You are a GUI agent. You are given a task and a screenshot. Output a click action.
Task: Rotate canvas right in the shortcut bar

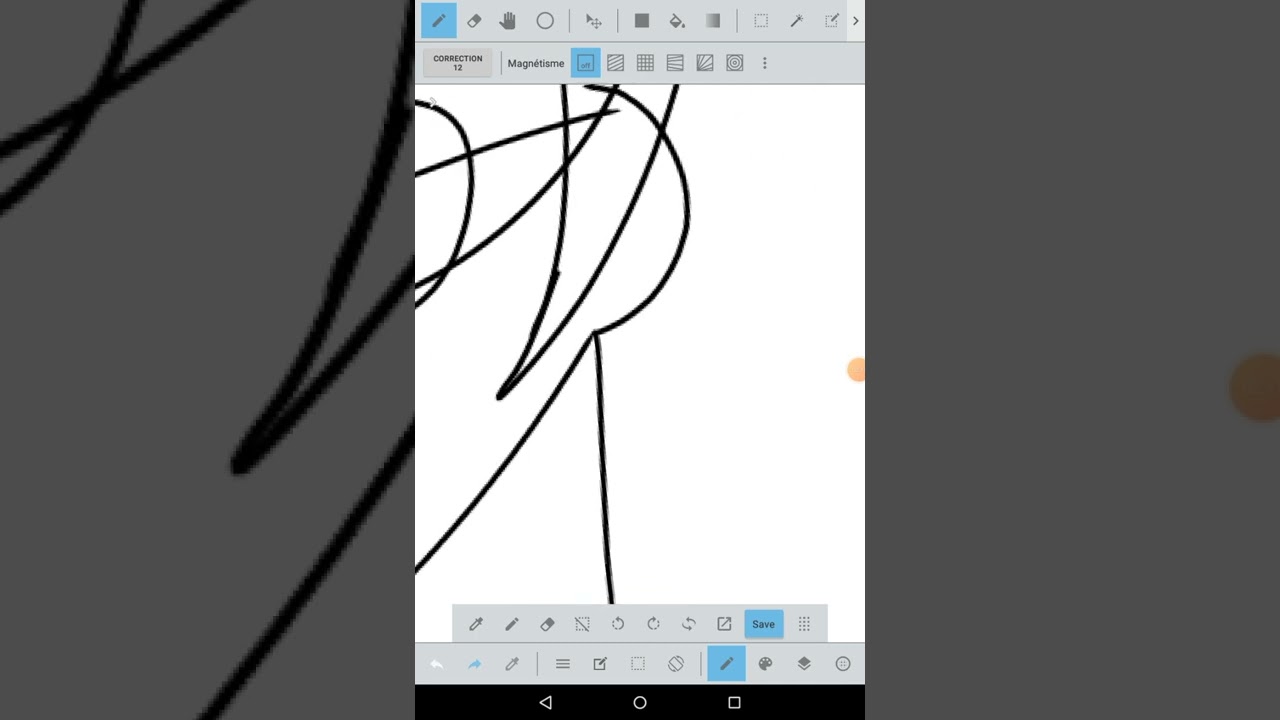(x=653, y=624)
